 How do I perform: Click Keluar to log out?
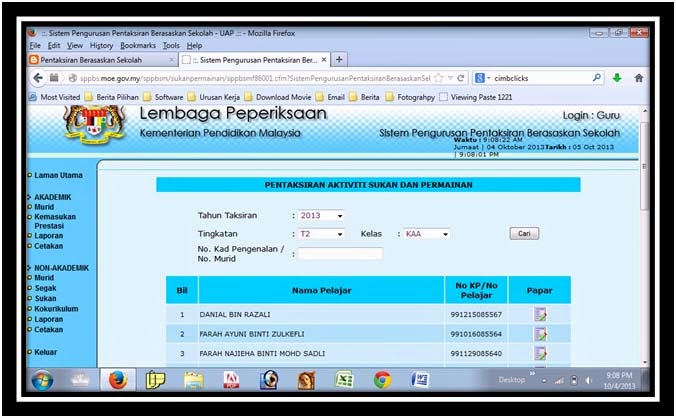(45, 352)
